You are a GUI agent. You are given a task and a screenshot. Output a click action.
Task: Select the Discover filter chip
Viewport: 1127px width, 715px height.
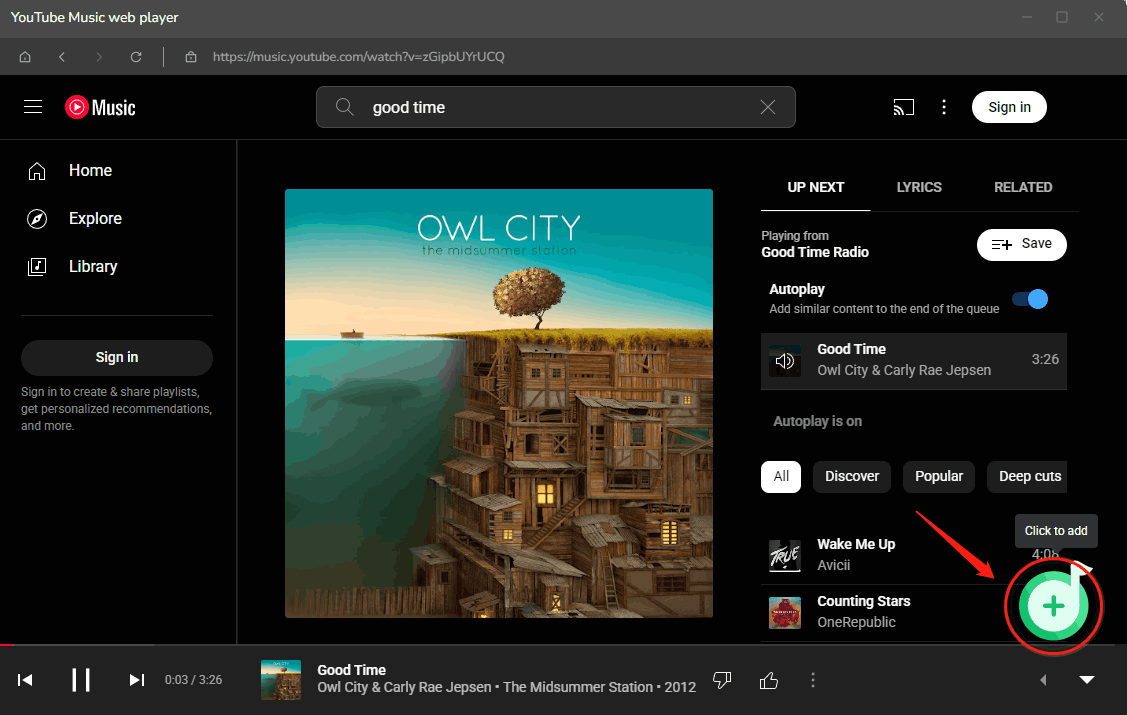852,477
